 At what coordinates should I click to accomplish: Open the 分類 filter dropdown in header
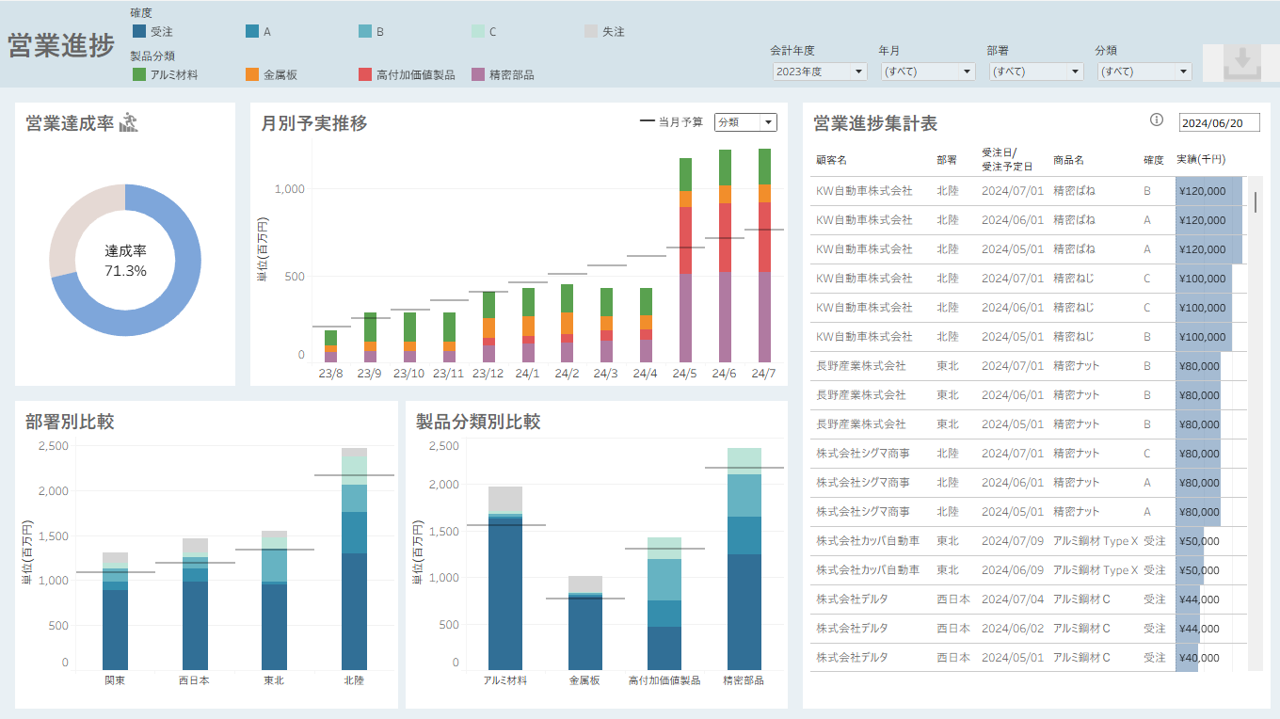click(1144, 72)
